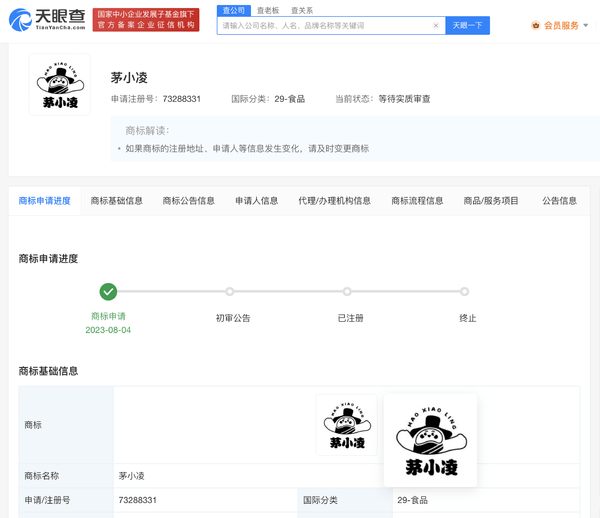The height and width of the screenshot is (518, 600).
Task: Click the crown membership icon
Action: coord(536,25)
